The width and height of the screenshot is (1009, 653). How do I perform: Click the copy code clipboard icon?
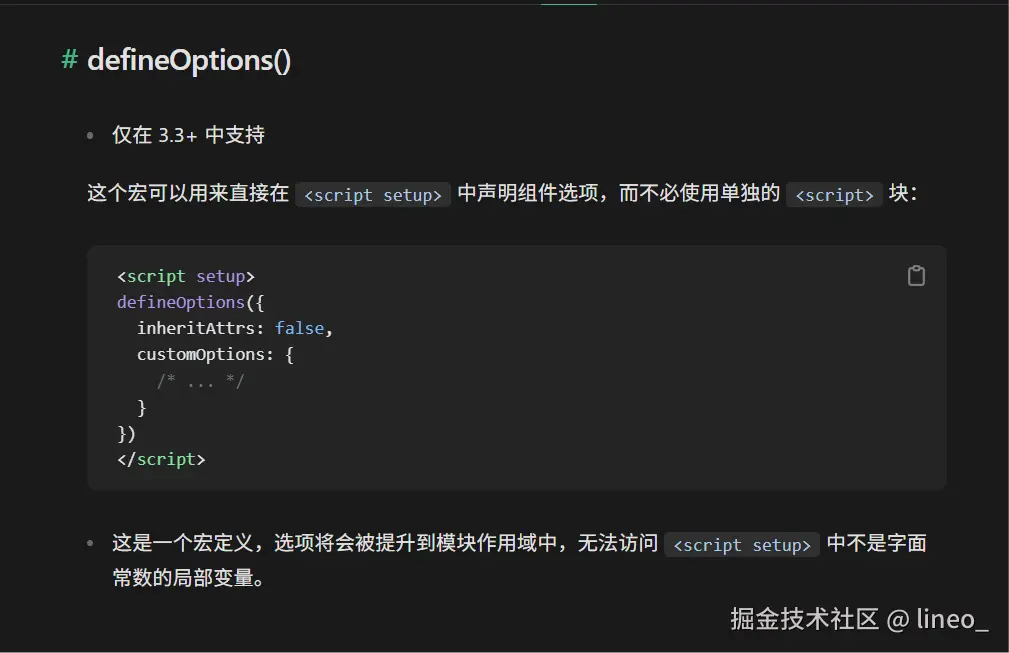916,276
